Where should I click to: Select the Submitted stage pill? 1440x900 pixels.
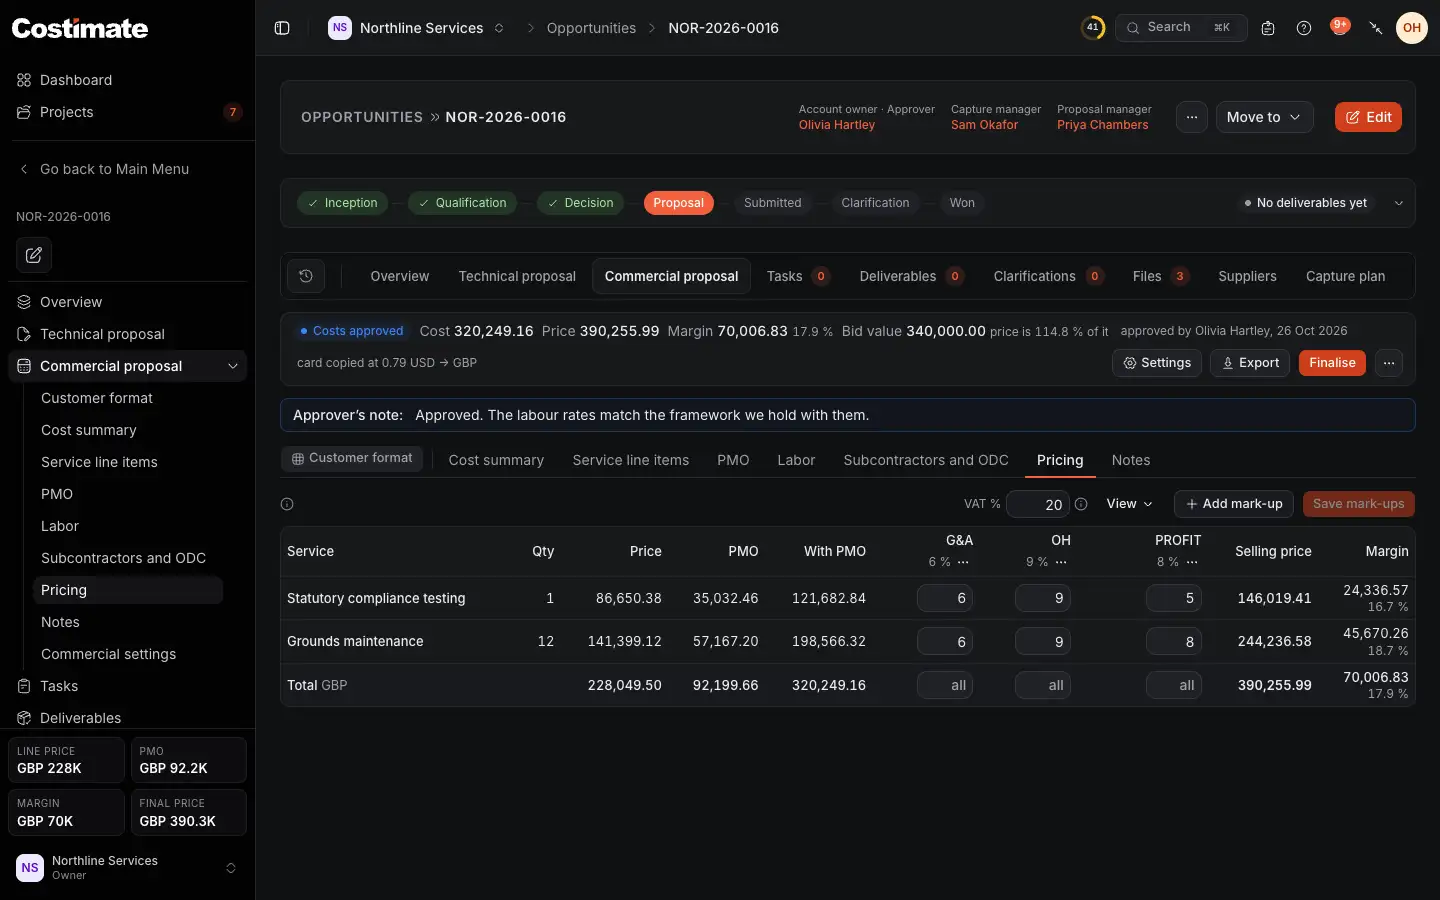coord(773,203)
